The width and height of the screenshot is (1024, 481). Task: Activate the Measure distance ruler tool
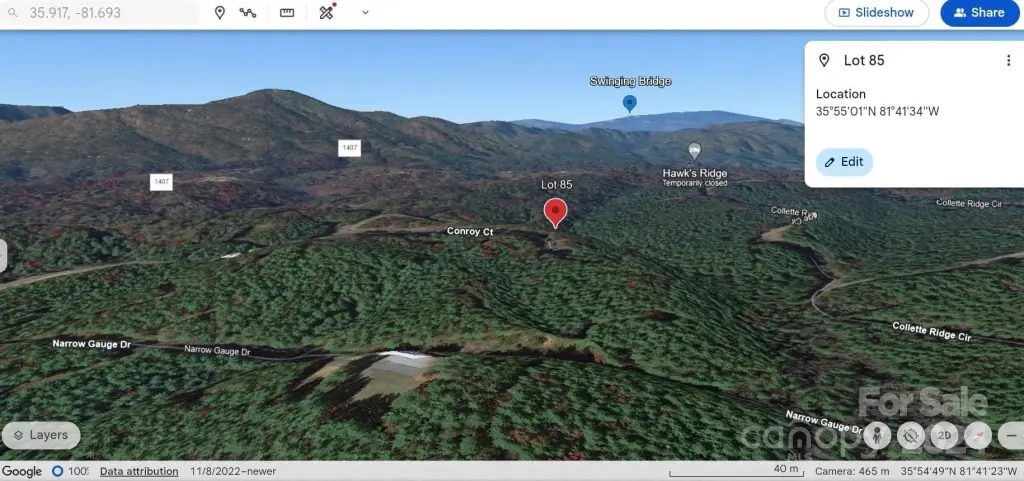click(x=287, y=13)
